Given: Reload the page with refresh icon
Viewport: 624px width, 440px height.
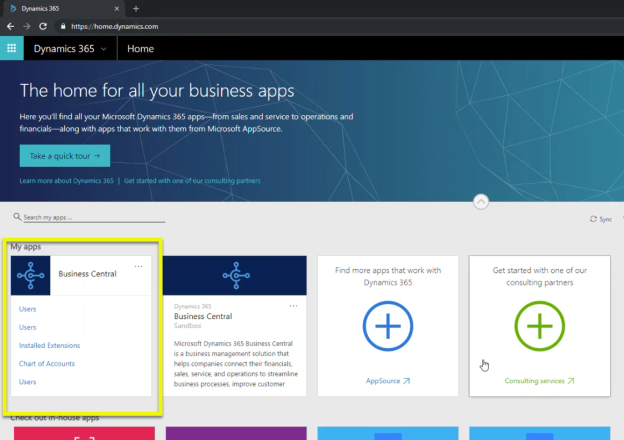Looking at the screenshot, I should coord(43,26).
